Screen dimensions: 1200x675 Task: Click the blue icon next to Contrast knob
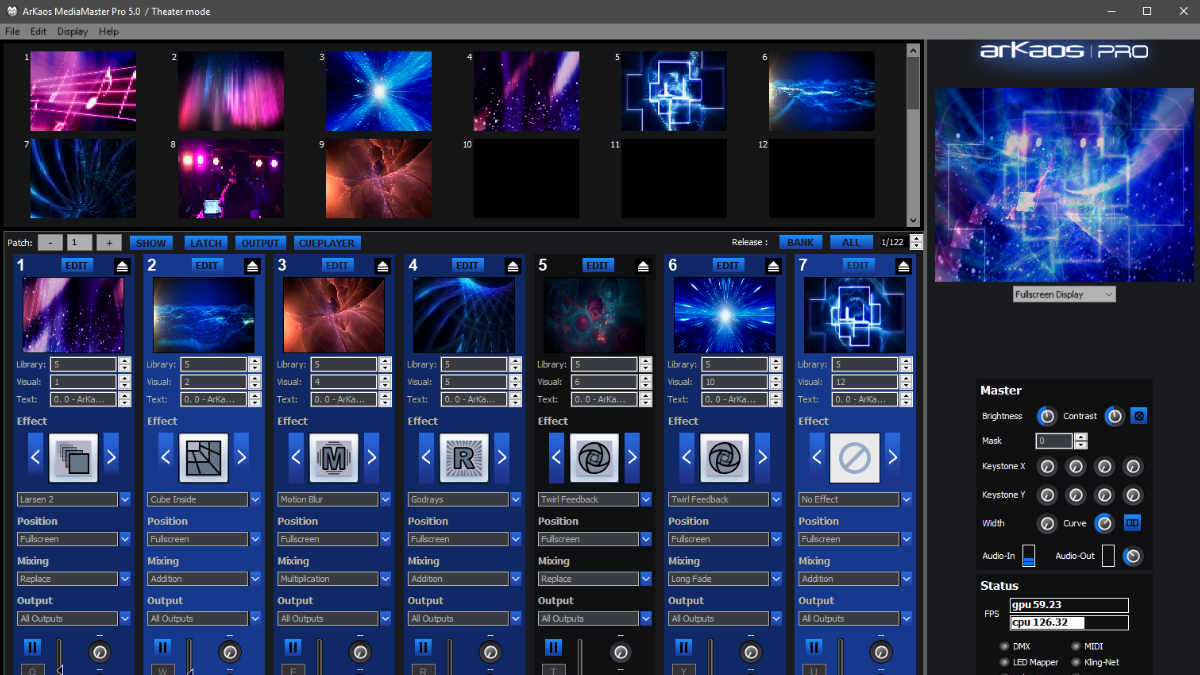pos(1138,416)
